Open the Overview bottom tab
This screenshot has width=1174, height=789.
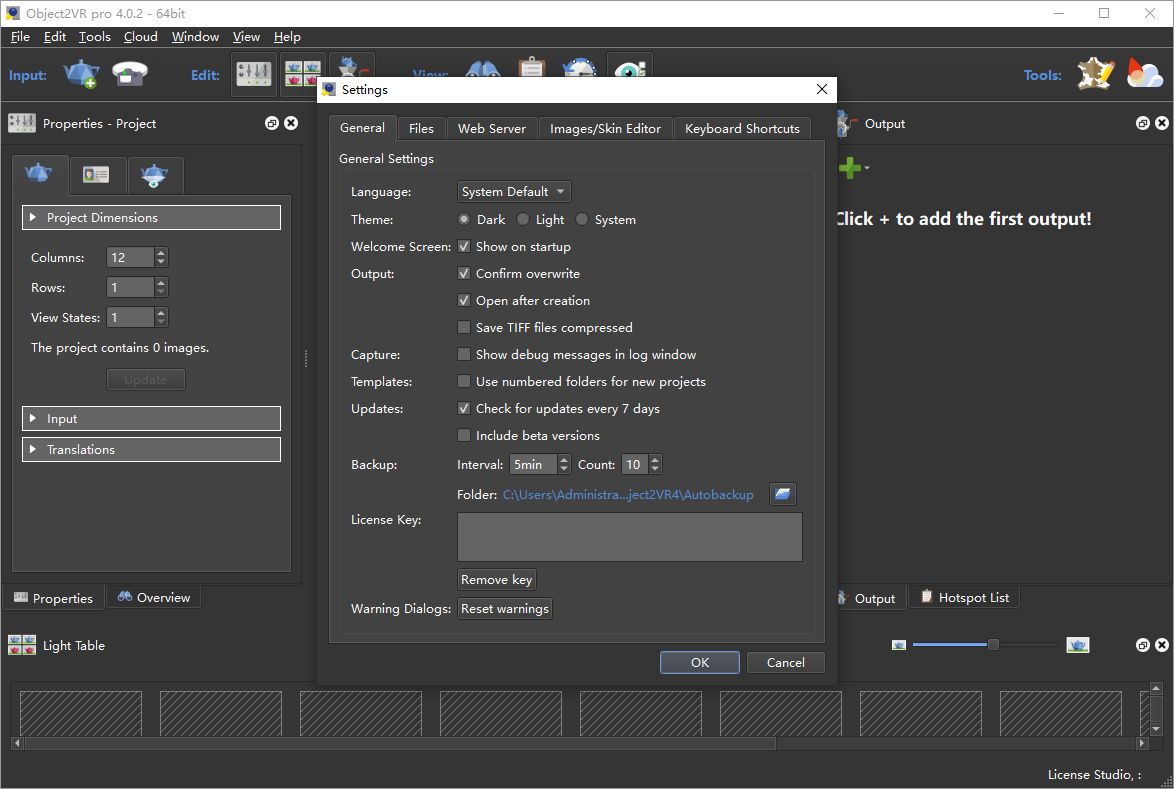153,597
